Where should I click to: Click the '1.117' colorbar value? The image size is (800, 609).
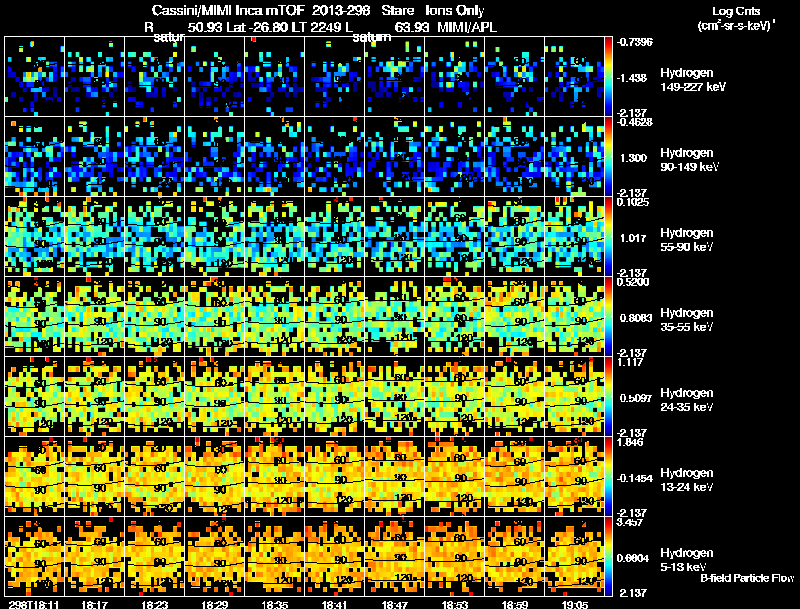[630, 362]
